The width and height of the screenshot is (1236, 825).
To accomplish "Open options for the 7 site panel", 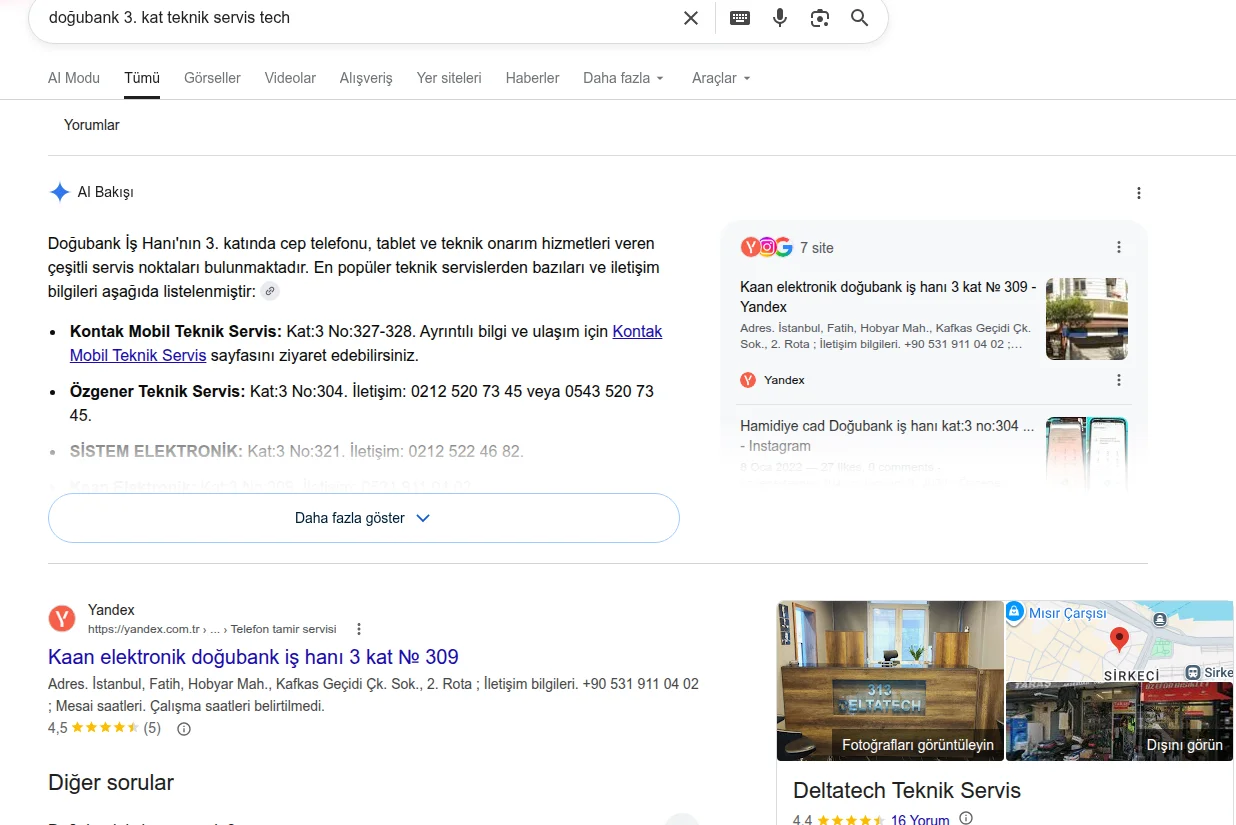I will click(1119, 247).
